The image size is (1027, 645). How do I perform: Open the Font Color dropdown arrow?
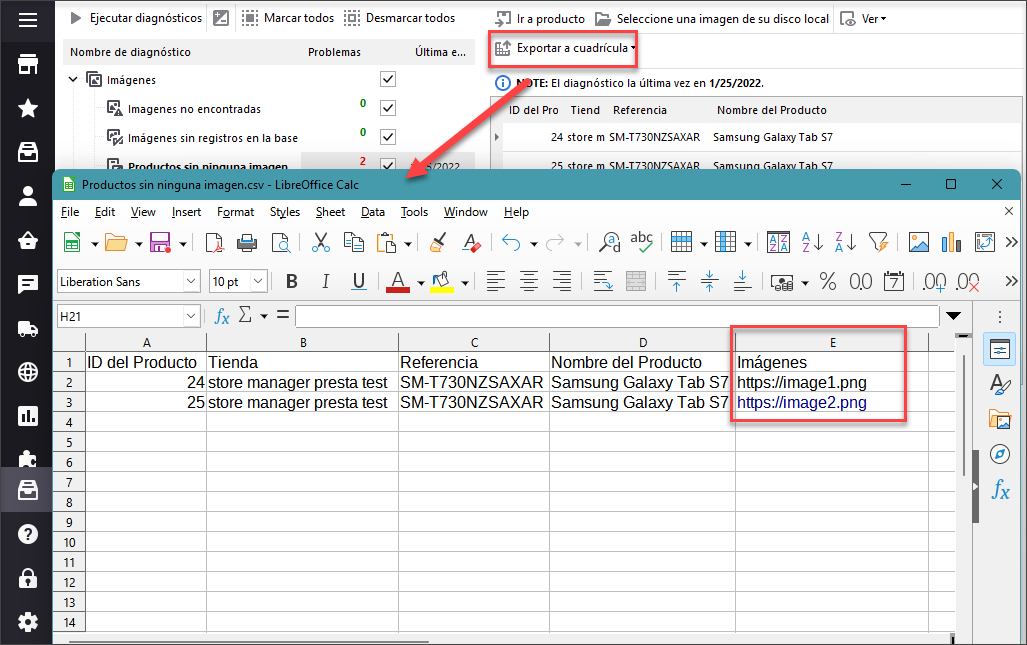tap(420, 283)
